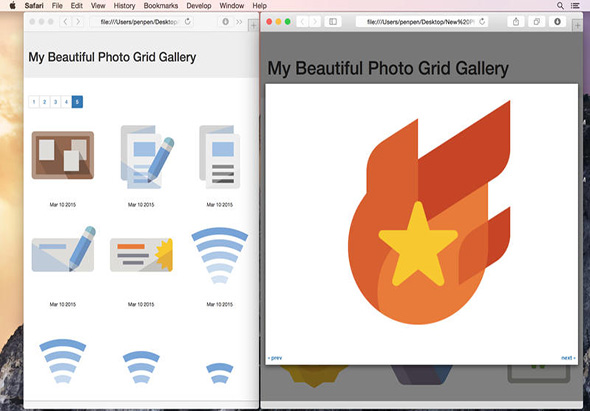Viewport: 590px width, 411px height.
Task: Go to gallery page 1
Action: pyautogui.click(x=34, y=102)
